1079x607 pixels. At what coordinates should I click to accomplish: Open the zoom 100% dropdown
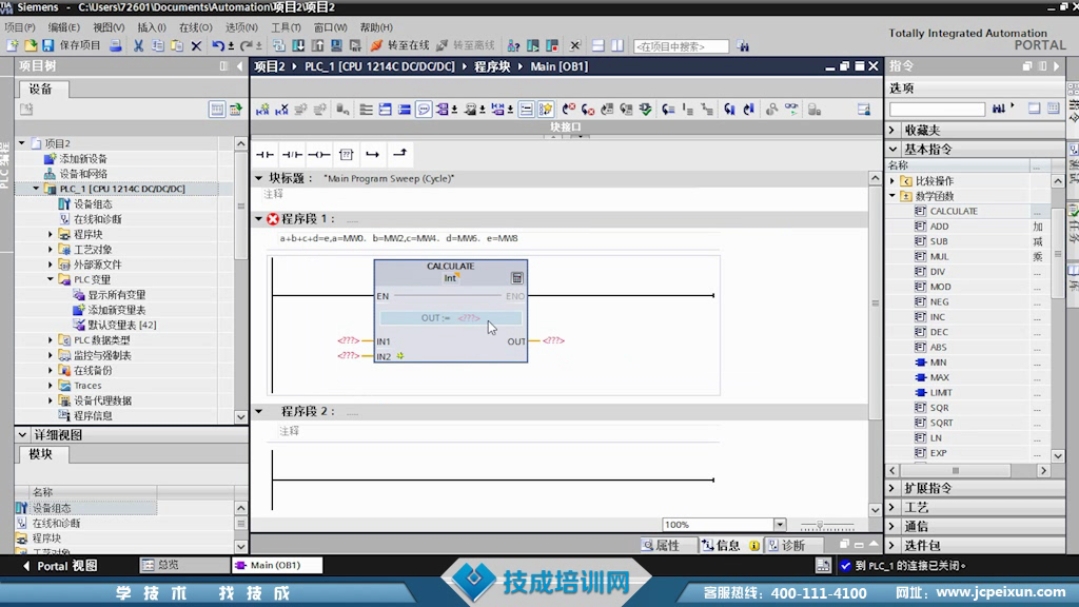[780, 524]
